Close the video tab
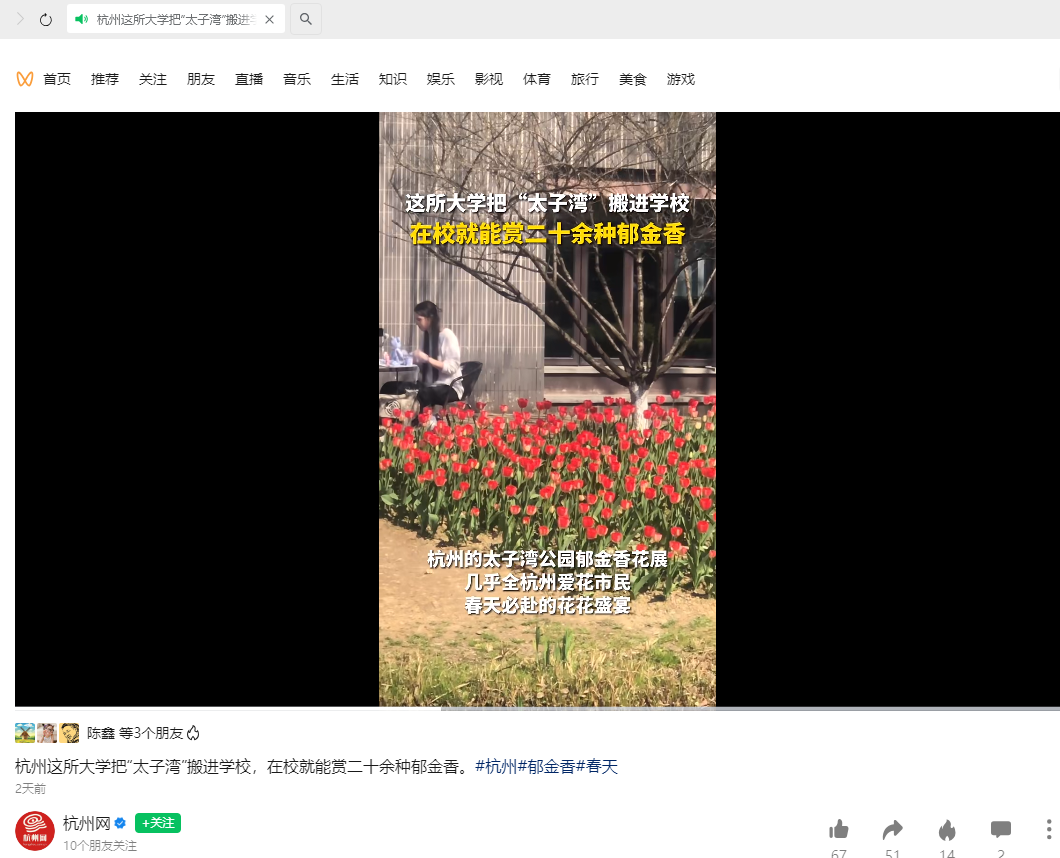The image size is (1060, 858). (x=269, y=20)
